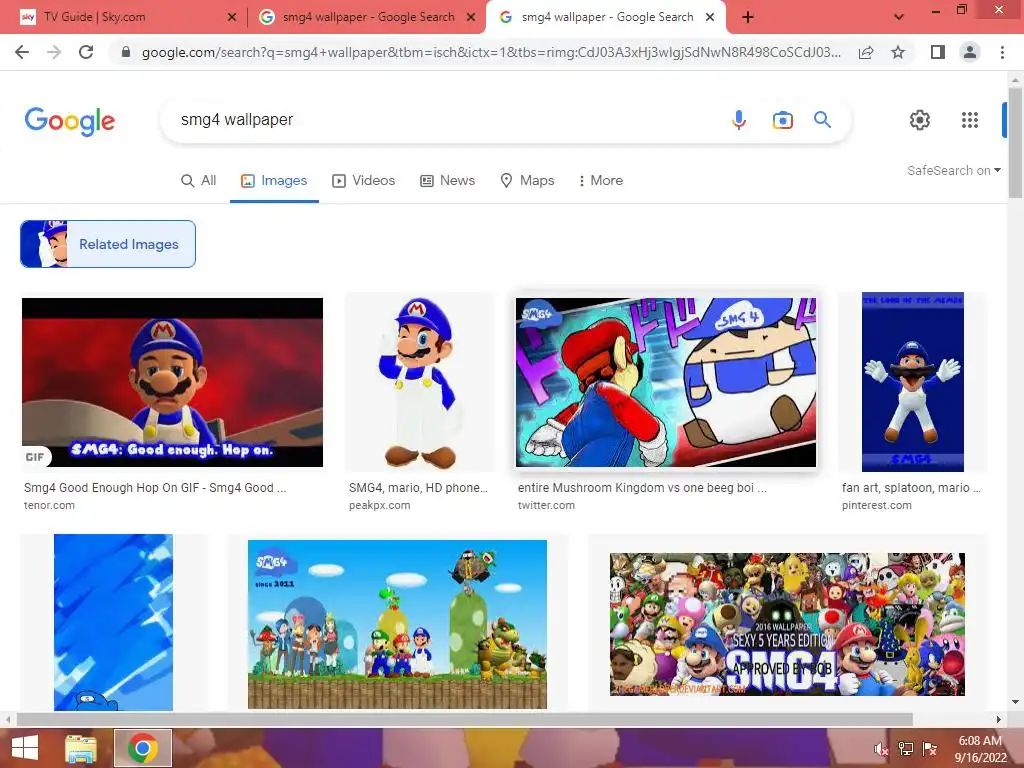Open the tenor.com source link
The width and height of the screenshot is (1024, 768).
tap(50, 505)
